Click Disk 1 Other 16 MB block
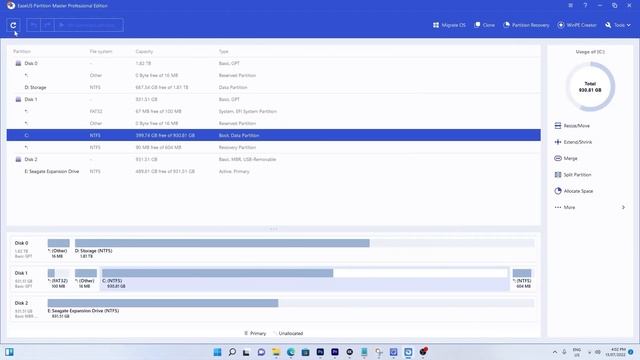 coord(86,273)
